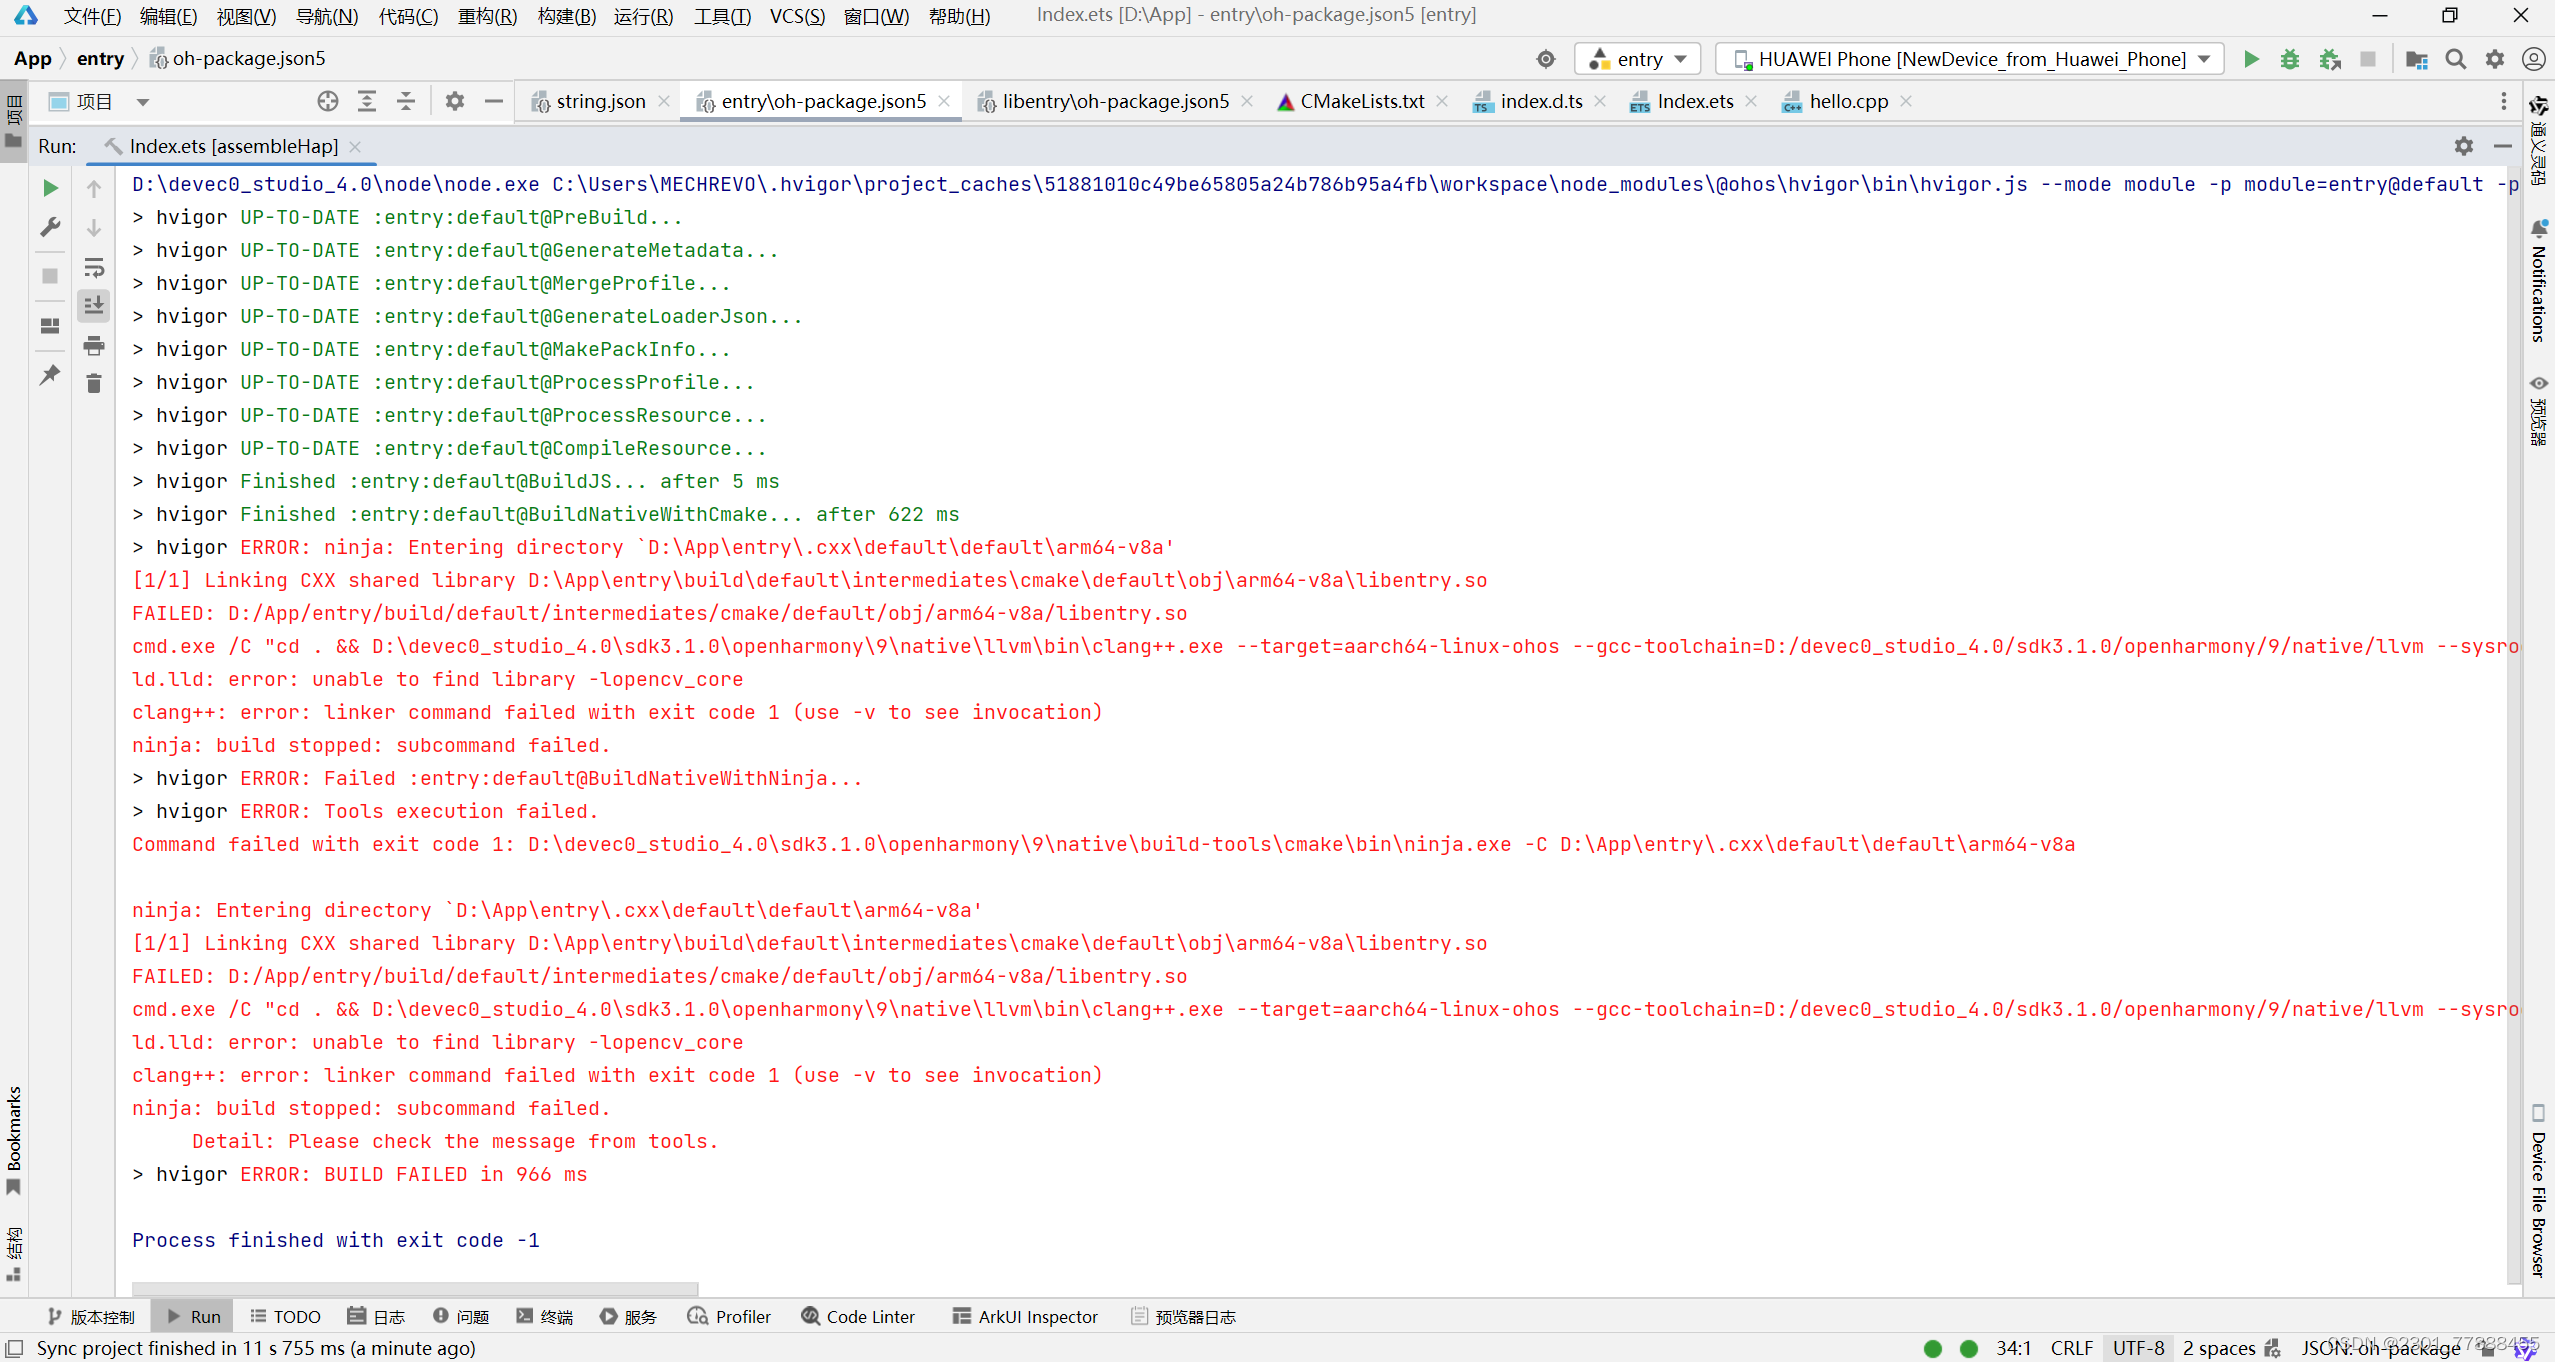Clear run output with trash icon
The image size is (2555, 1362).
coord(94,384)
